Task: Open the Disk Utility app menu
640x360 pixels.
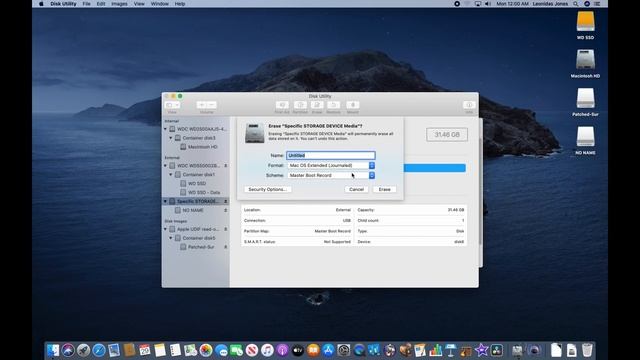Action: (x=63, y=4)
